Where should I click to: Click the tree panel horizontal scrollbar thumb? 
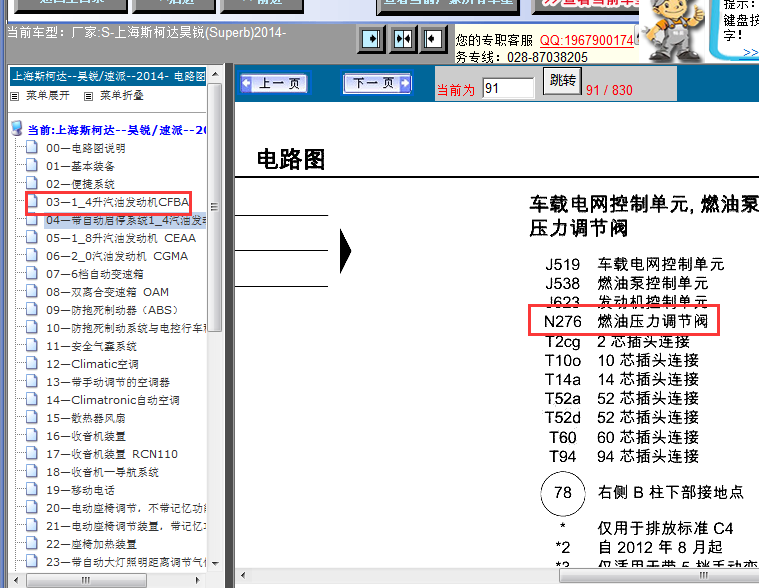86,580
